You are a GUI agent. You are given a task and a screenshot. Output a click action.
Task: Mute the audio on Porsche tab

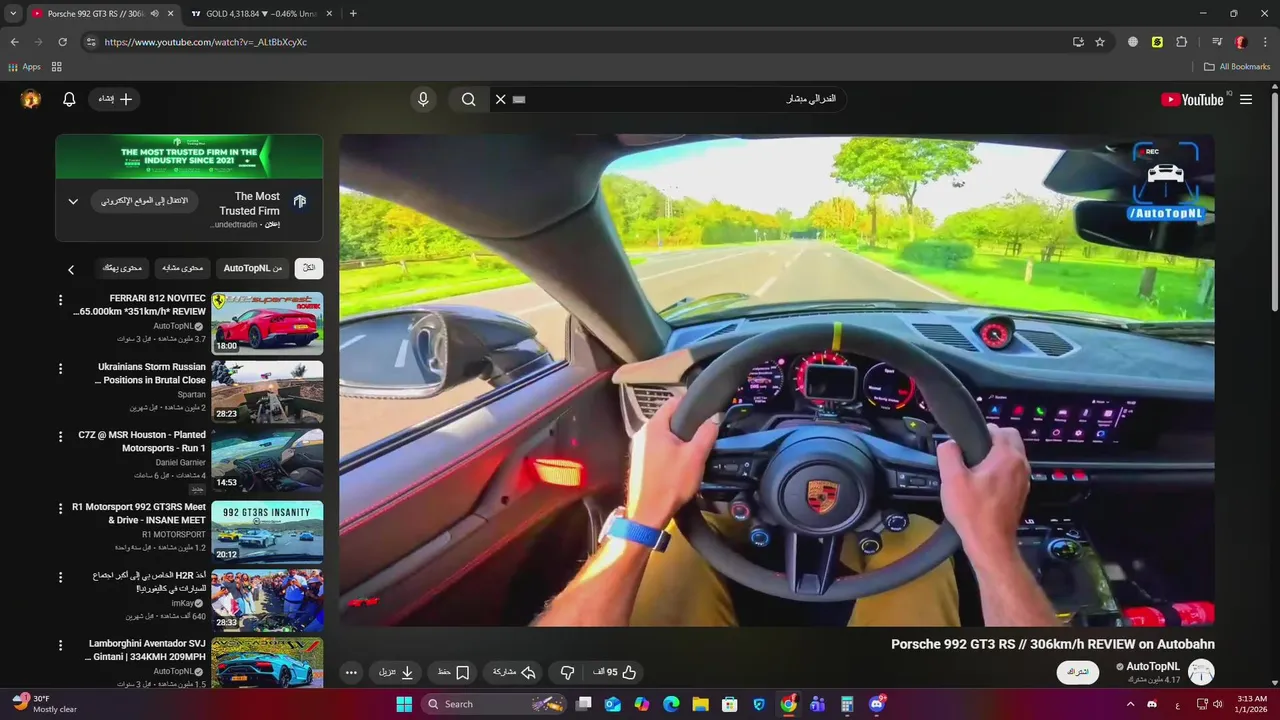pyautogui.click(x=154, y=14)
